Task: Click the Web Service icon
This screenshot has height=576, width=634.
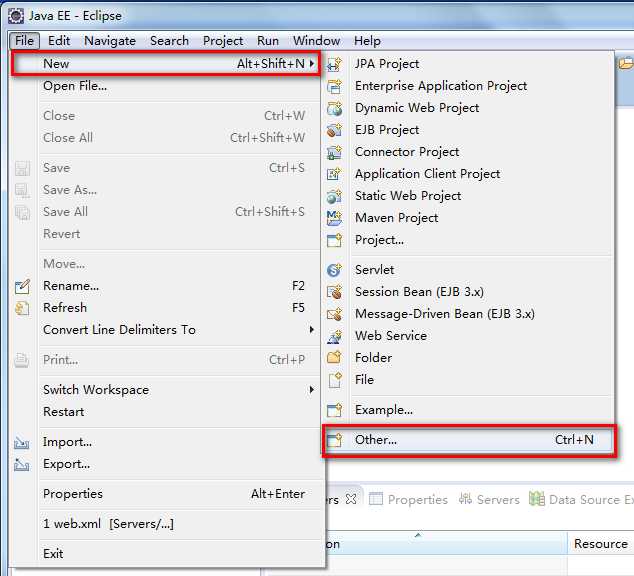Action: pyautogui.click(x=334, y=336)
